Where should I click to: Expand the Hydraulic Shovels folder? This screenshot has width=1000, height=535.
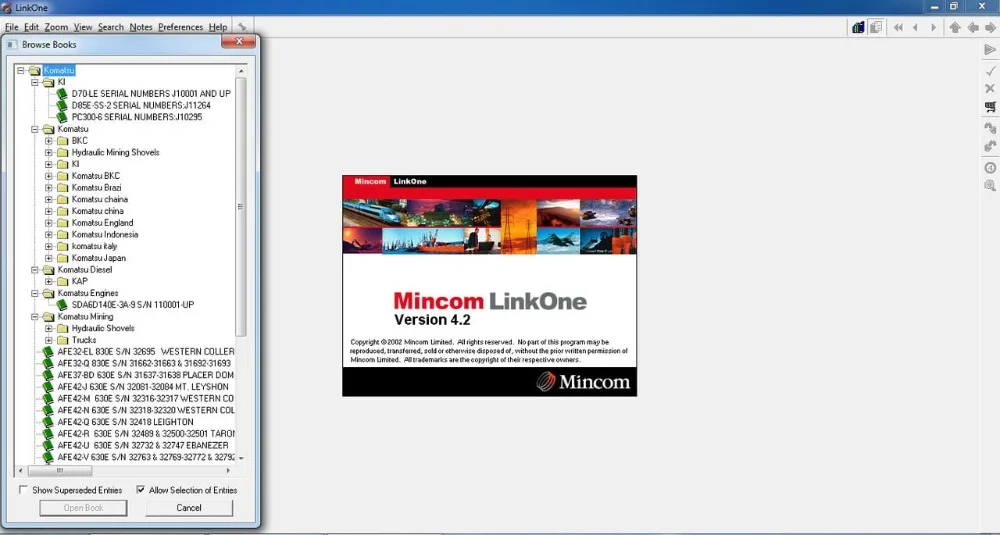[48, 328]
